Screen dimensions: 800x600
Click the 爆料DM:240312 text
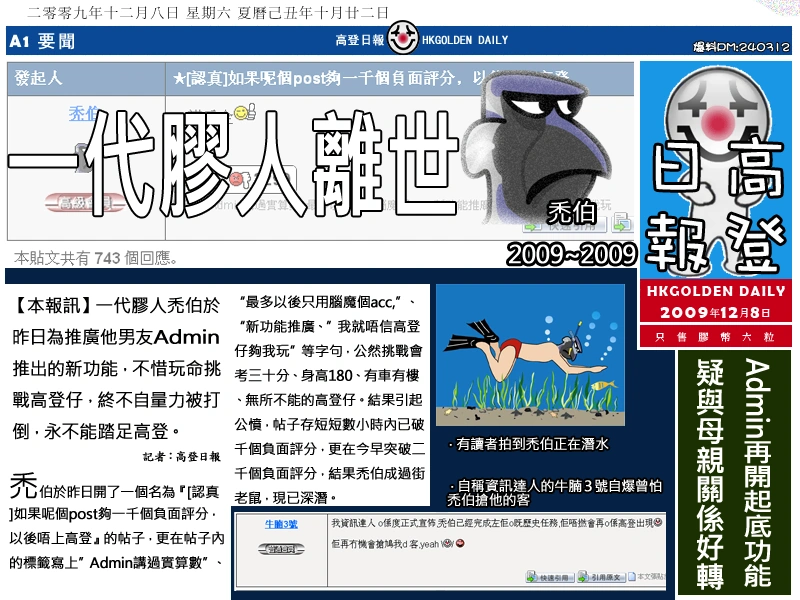[x=741, y=47]
